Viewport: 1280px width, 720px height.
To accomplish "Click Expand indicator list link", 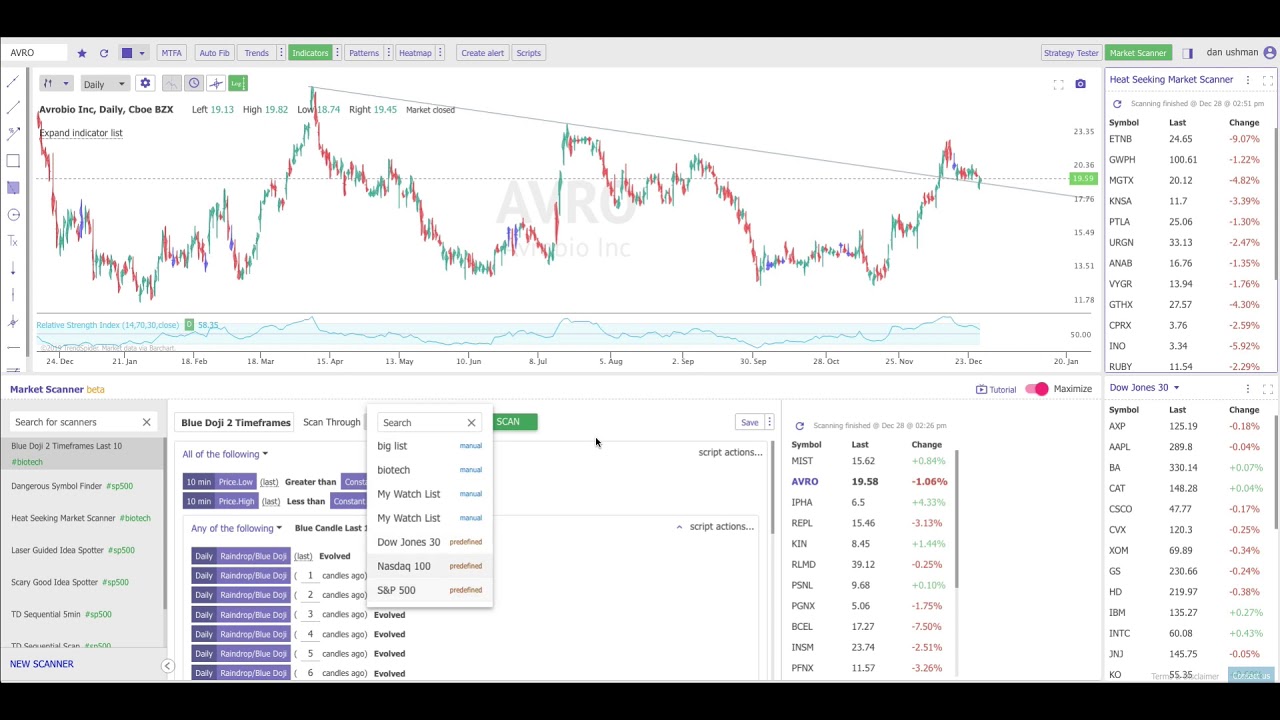I will [81, 133].
